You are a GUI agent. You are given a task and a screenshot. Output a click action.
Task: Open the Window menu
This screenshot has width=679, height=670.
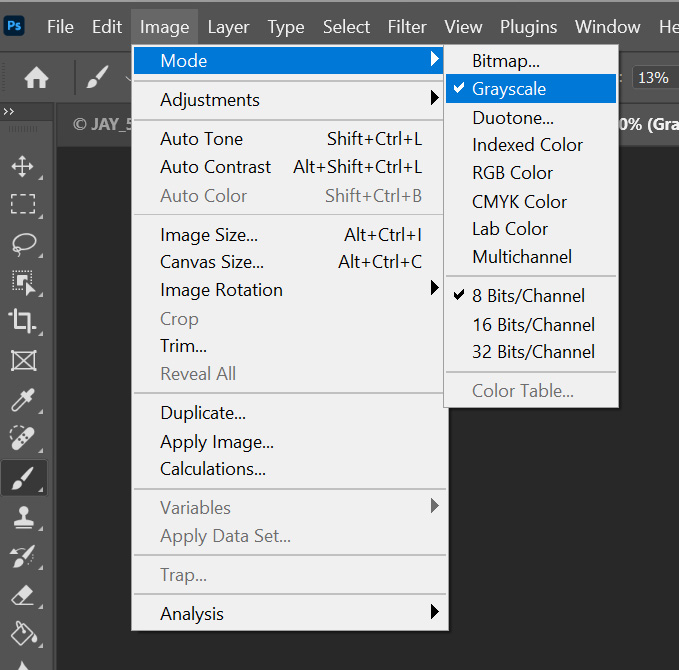(608, 27)
